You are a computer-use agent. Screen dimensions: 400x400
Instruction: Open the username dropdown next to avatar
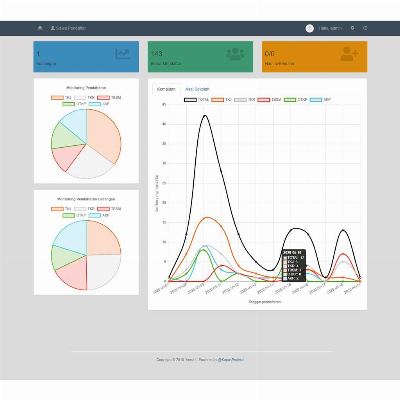point(330,28)
